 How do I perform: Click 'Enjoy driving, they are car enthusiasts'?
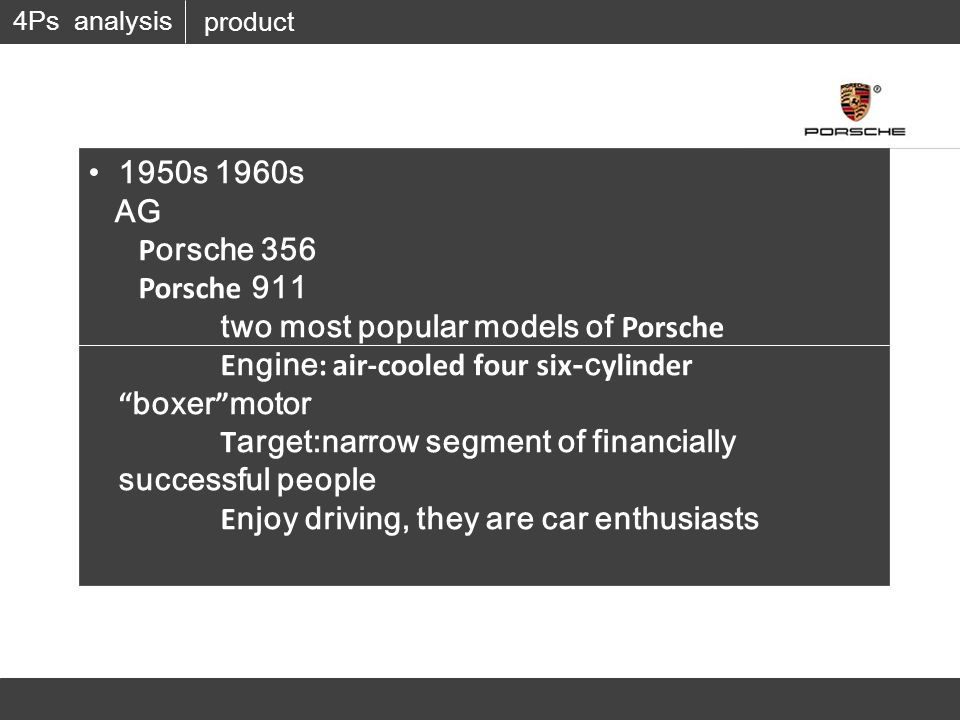tap(489, 519)
